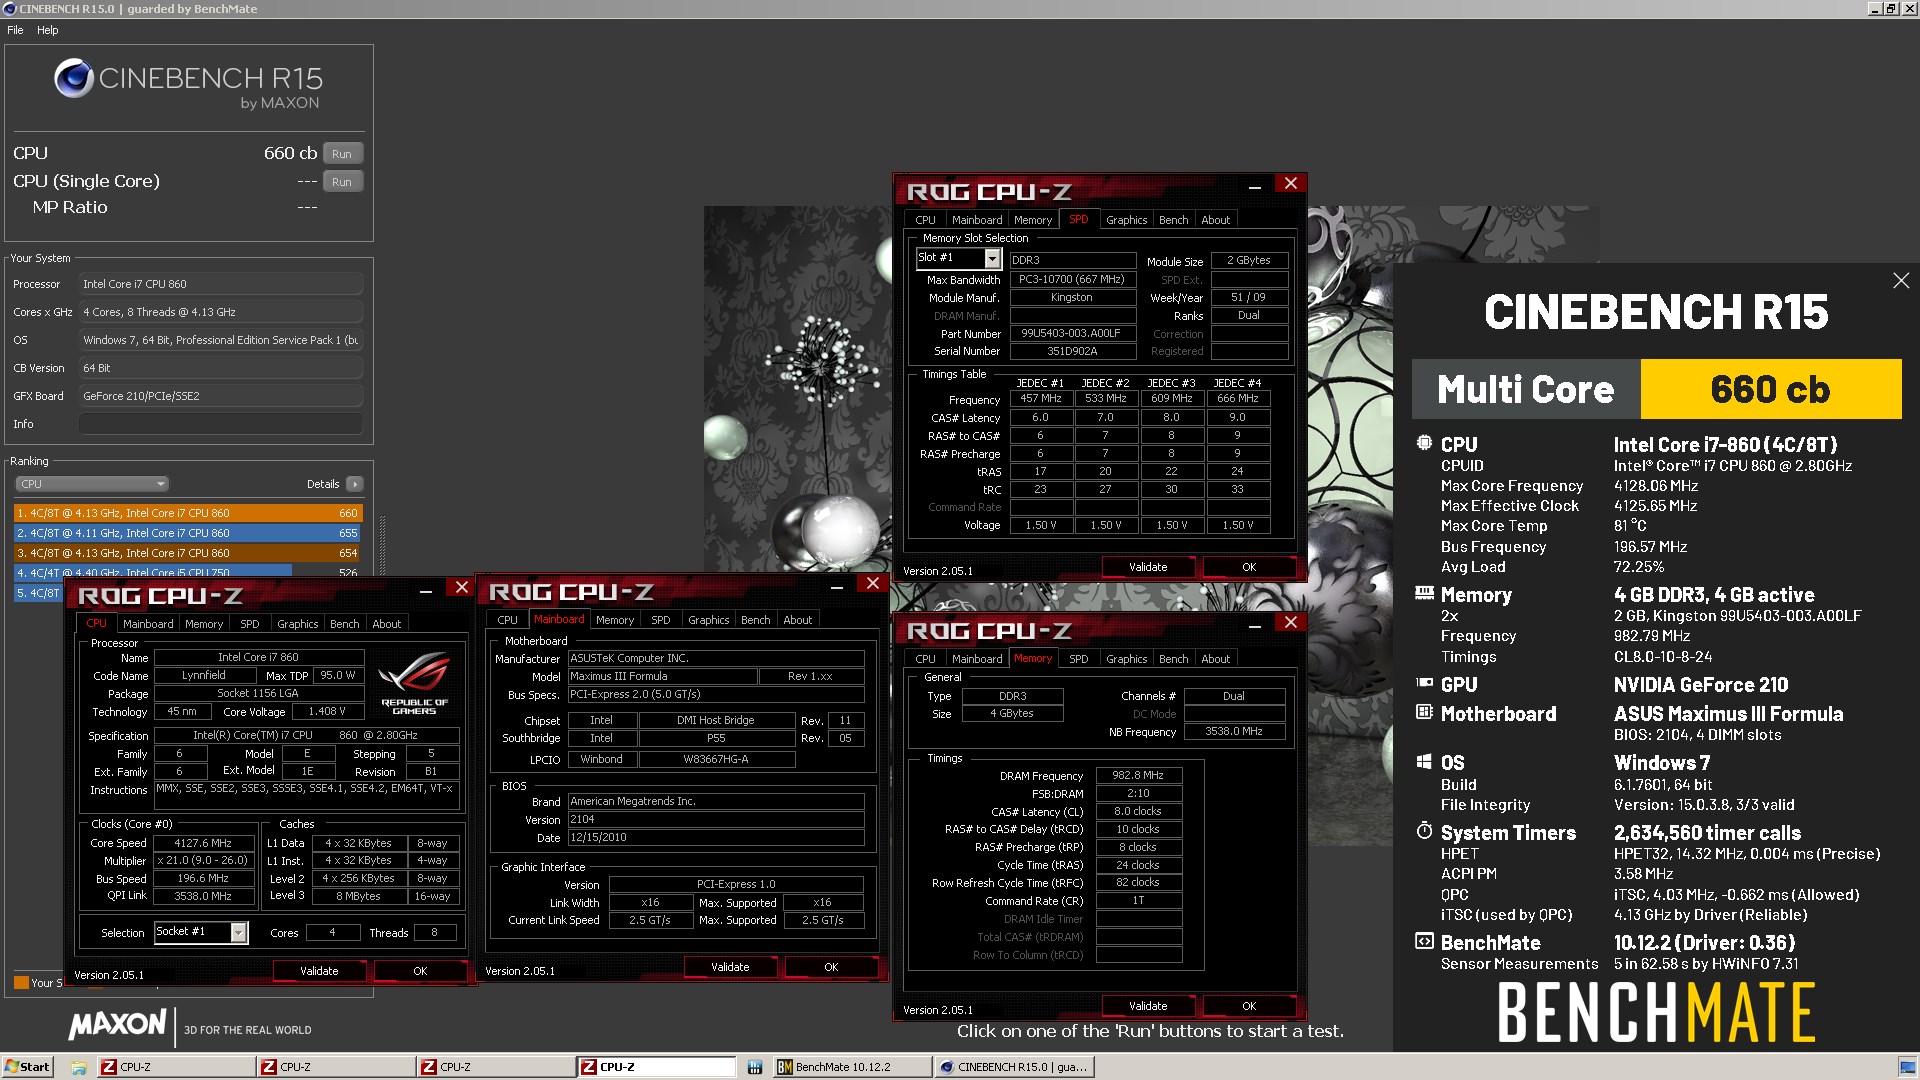This screenshot has height=1080, width=1920.
Task: Click the Motherboard icon in BenchMate panel
Action: point(1424,712)
